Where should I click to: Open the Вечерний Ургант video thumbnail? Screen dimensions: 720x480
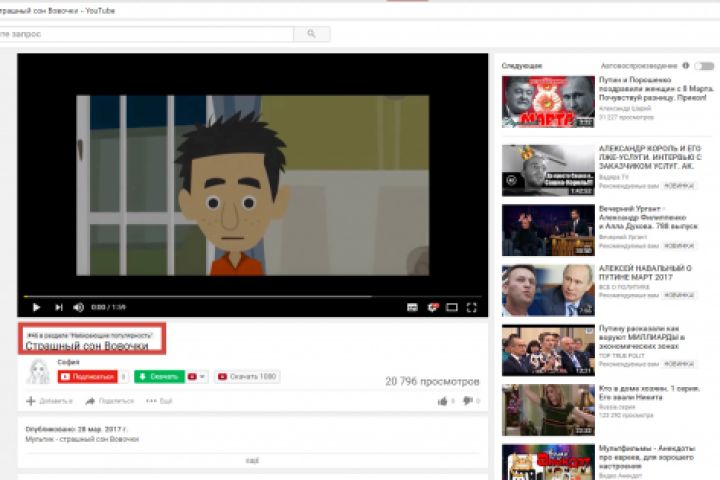[x=548, y=230]
